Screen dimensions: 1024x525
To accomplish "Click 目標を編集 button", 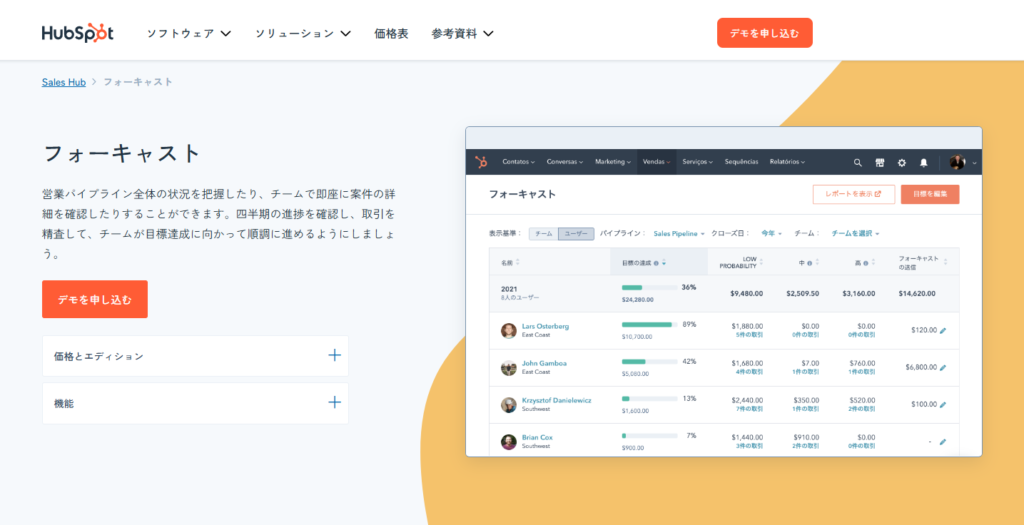I will coord(930,194).
